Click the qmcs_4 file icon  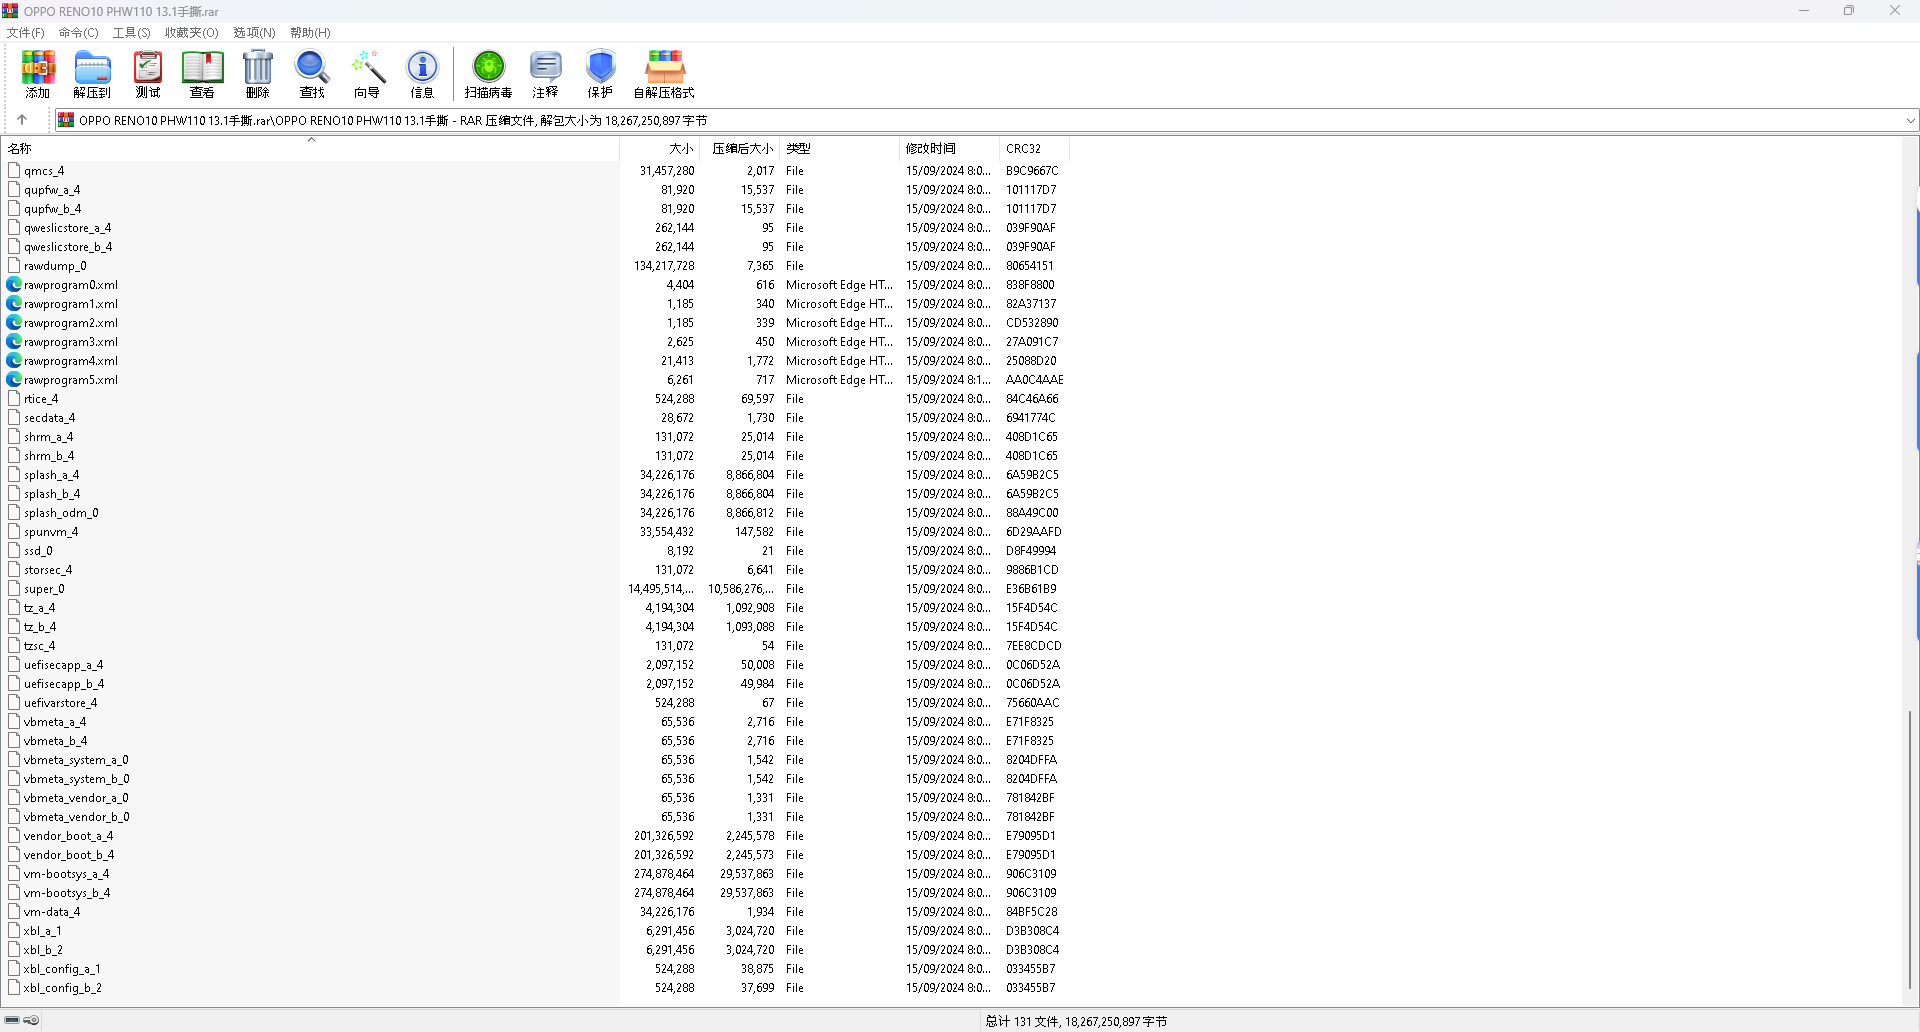point(14,171)
